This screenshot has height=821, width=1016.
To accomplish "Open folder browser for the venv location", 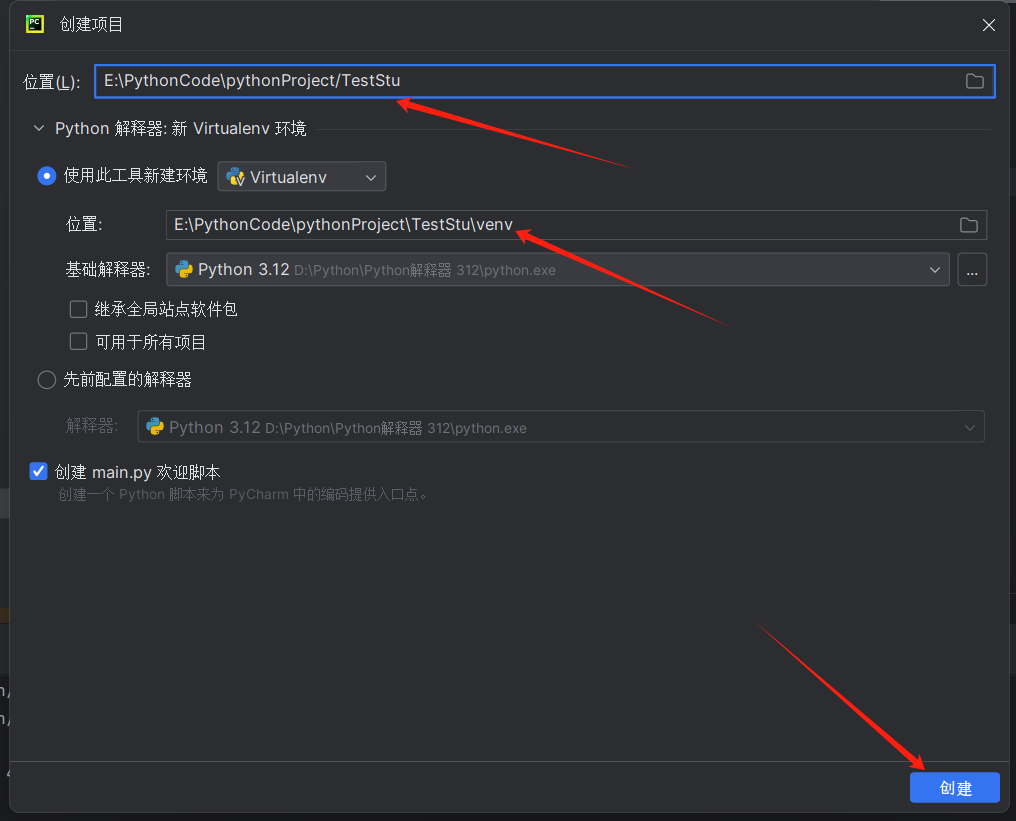I will pos(968,225).
